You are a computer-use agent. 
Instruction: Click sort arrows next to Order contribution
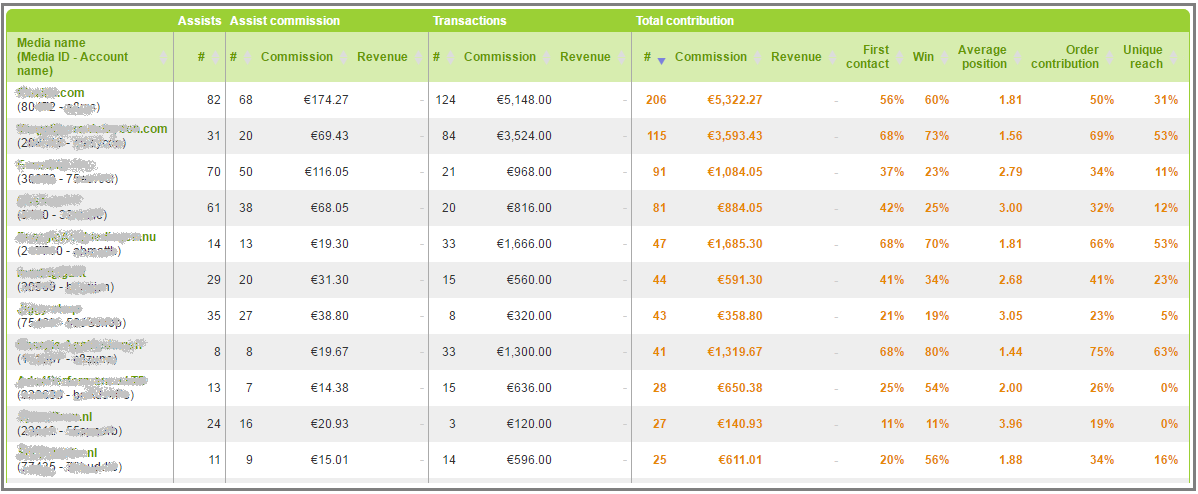[1110, 57]
